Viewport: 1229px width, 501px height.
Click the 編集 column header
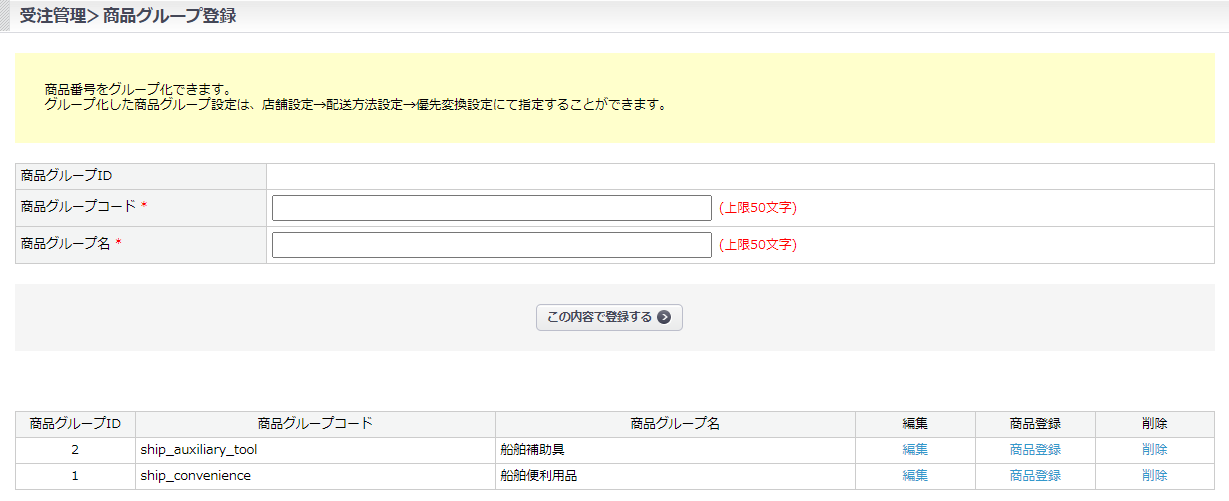click(x=915, y=424)
